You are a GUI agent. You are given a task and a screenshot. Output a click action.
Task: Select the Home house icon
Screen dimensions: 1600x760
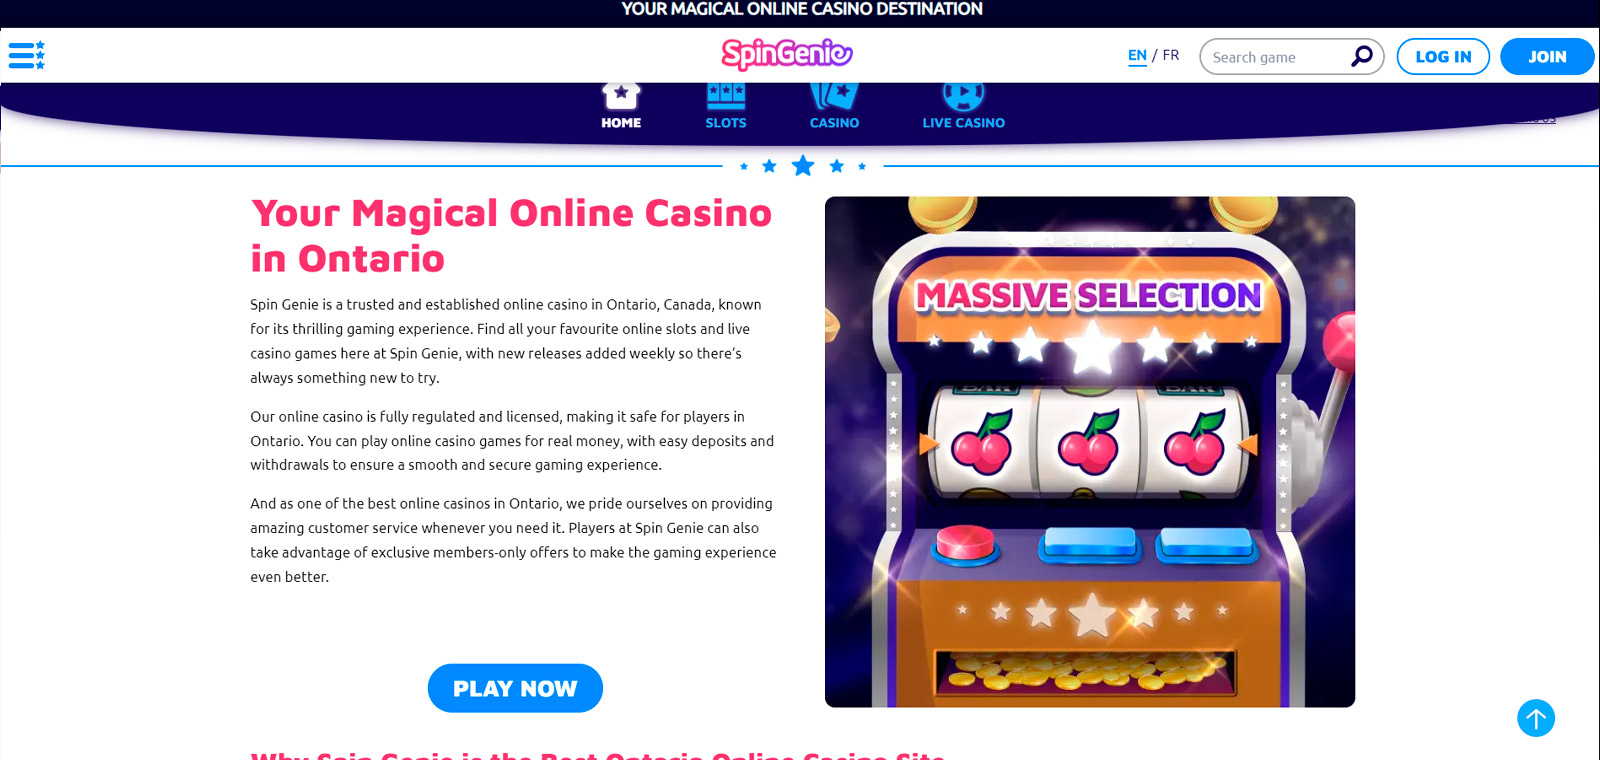pyautogui.click(x=621, y=95)
